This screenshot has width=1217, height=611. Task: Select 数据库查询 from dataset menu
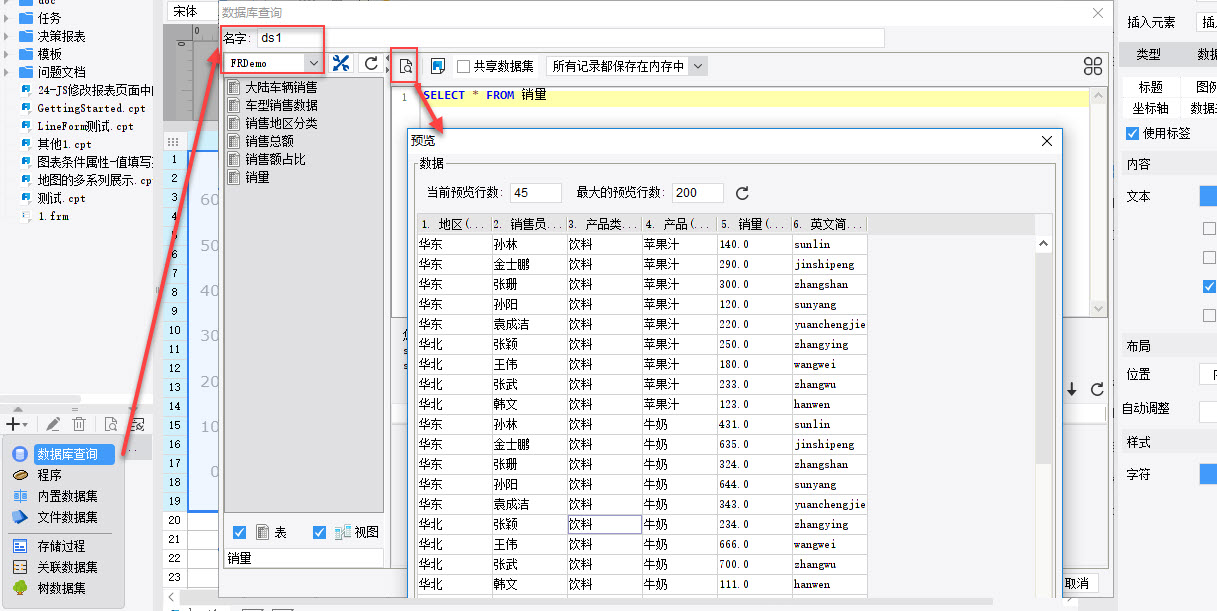click(66, 454)
